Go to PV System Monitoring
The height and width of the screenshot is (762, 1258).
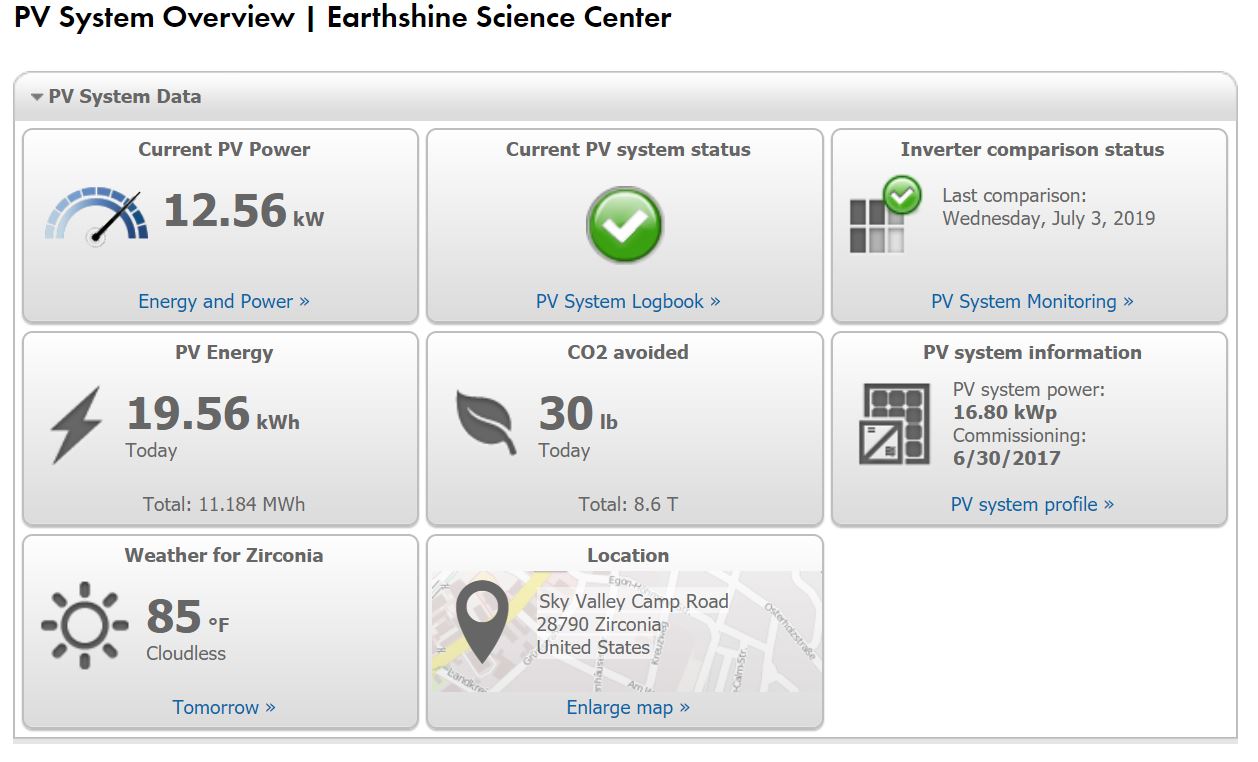click(x=1032, y=301)
